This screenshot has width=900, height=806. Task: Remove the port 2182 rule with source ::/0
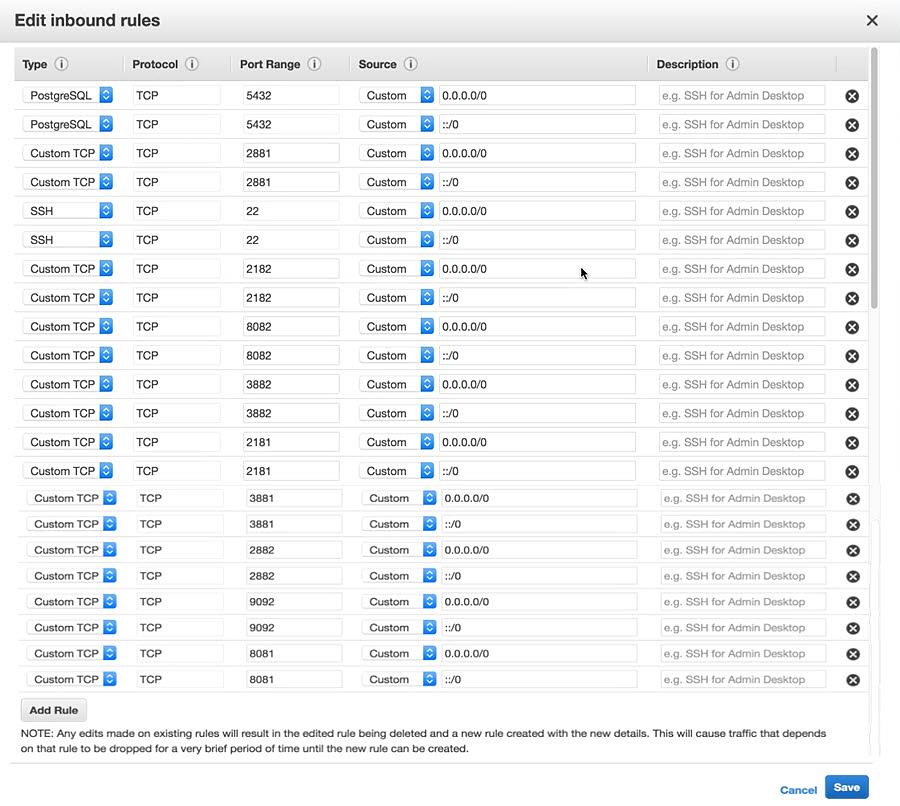(852, 299)
